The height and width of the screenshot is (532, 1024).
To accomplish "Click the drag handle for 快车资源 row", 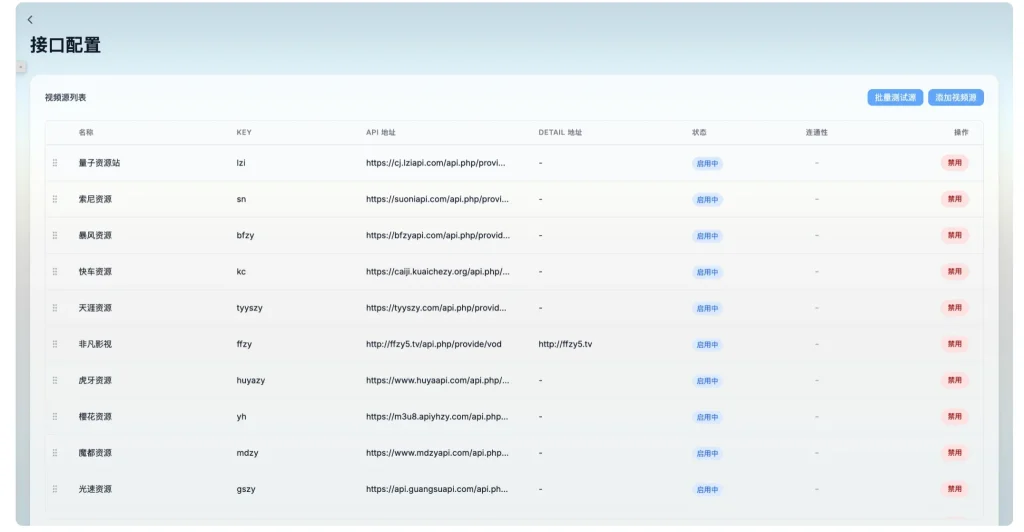I will tap(55, 272).
